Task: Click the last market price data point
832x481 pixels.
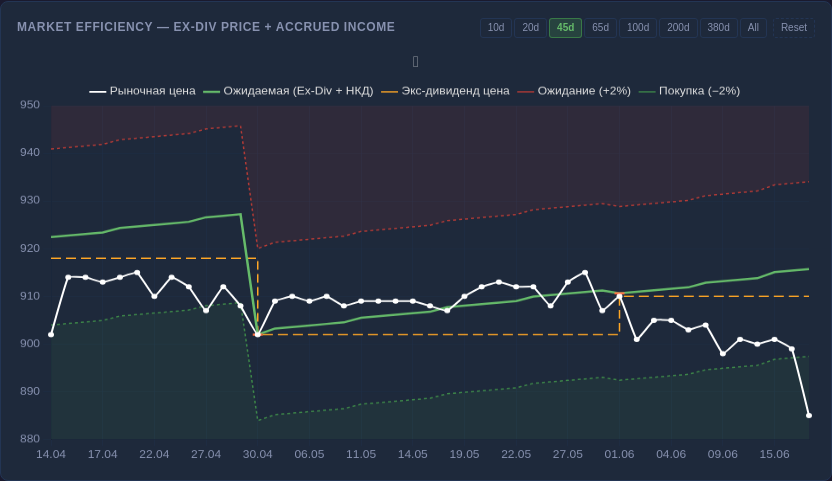Action: 809,416
